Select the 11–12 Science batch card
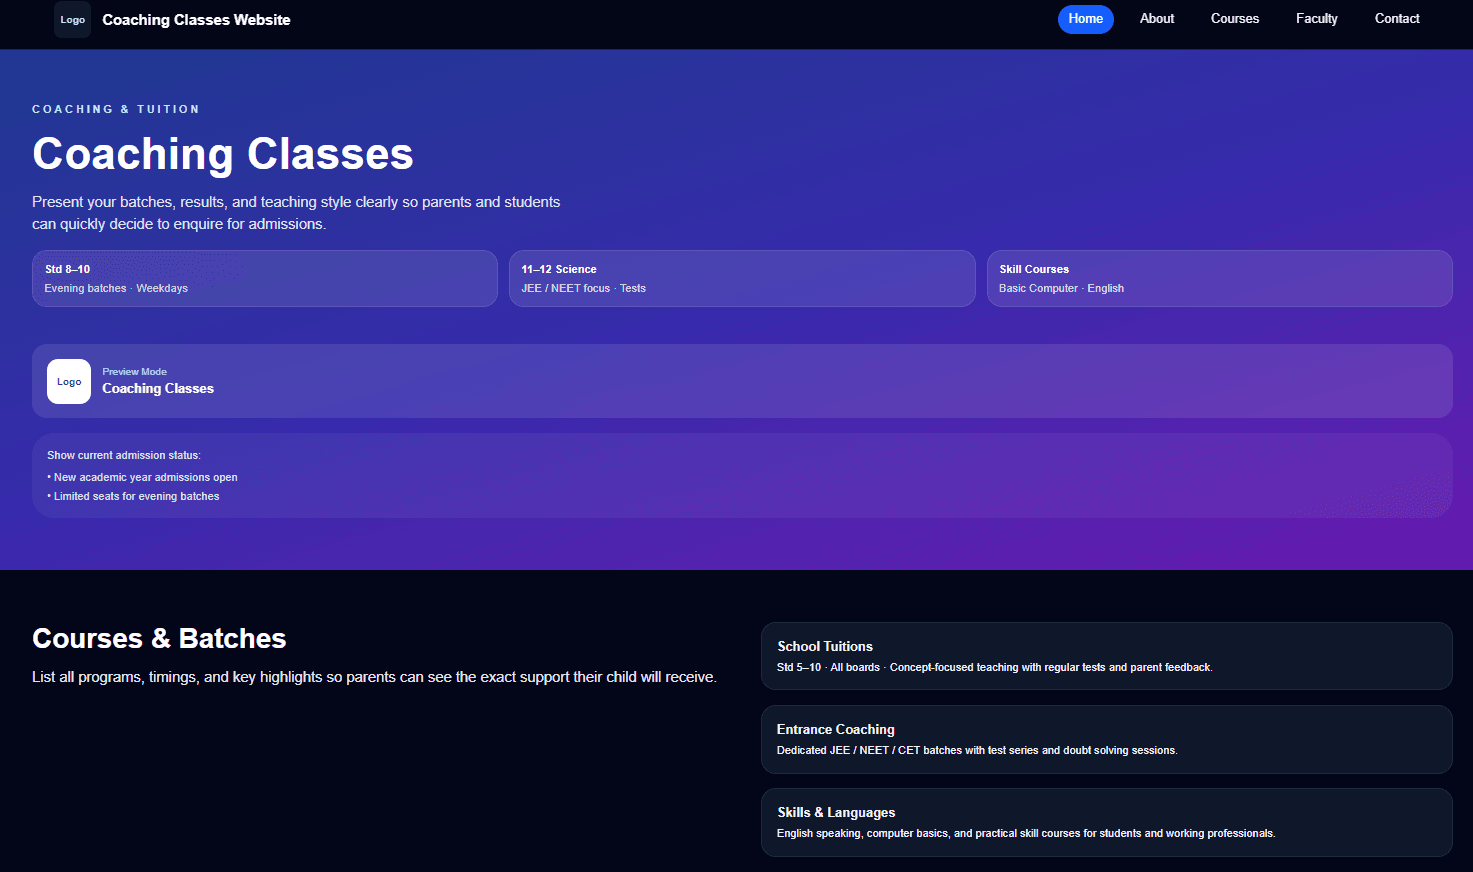This screenshot has width=1473, height=872. (x=741, y=278)
